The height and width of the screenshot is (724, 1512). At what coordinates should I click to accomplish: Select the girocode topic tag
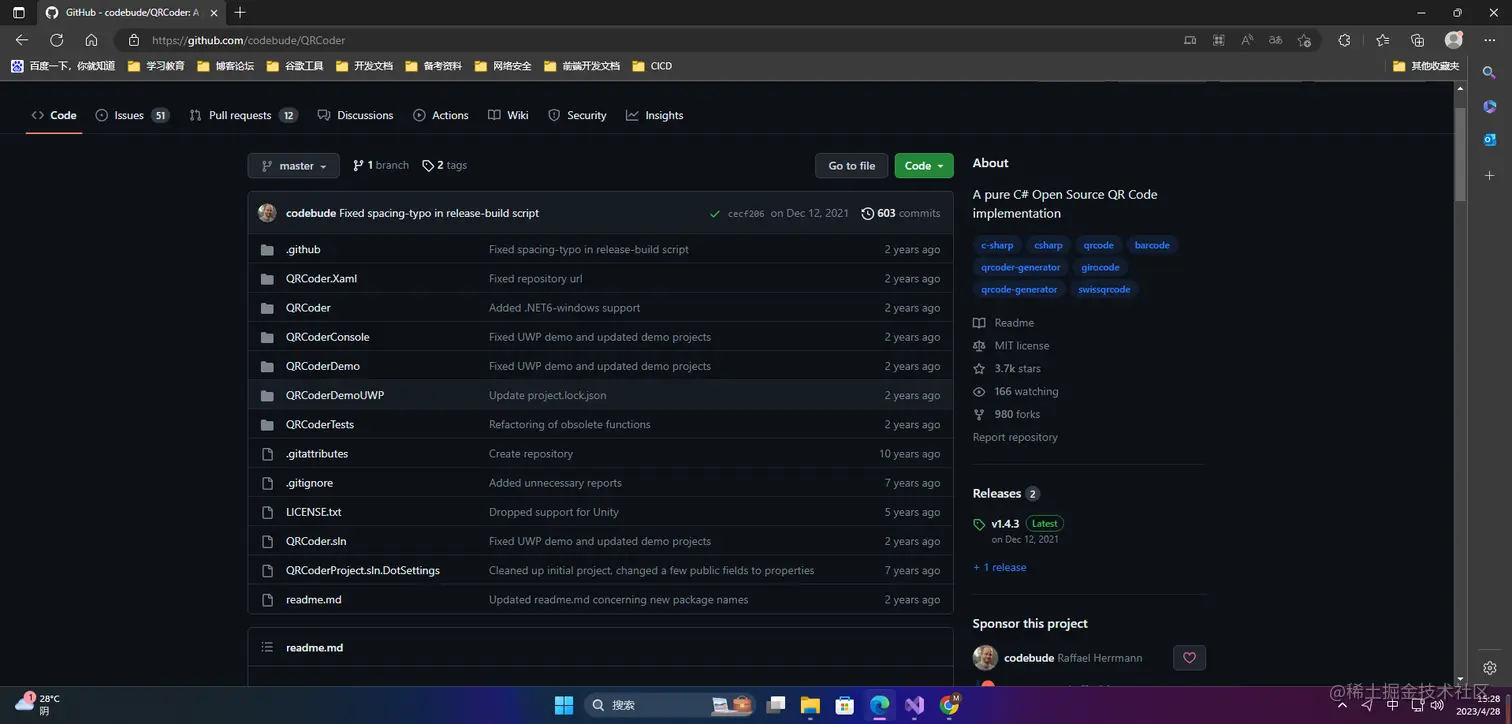click(x=1100, y=267)
